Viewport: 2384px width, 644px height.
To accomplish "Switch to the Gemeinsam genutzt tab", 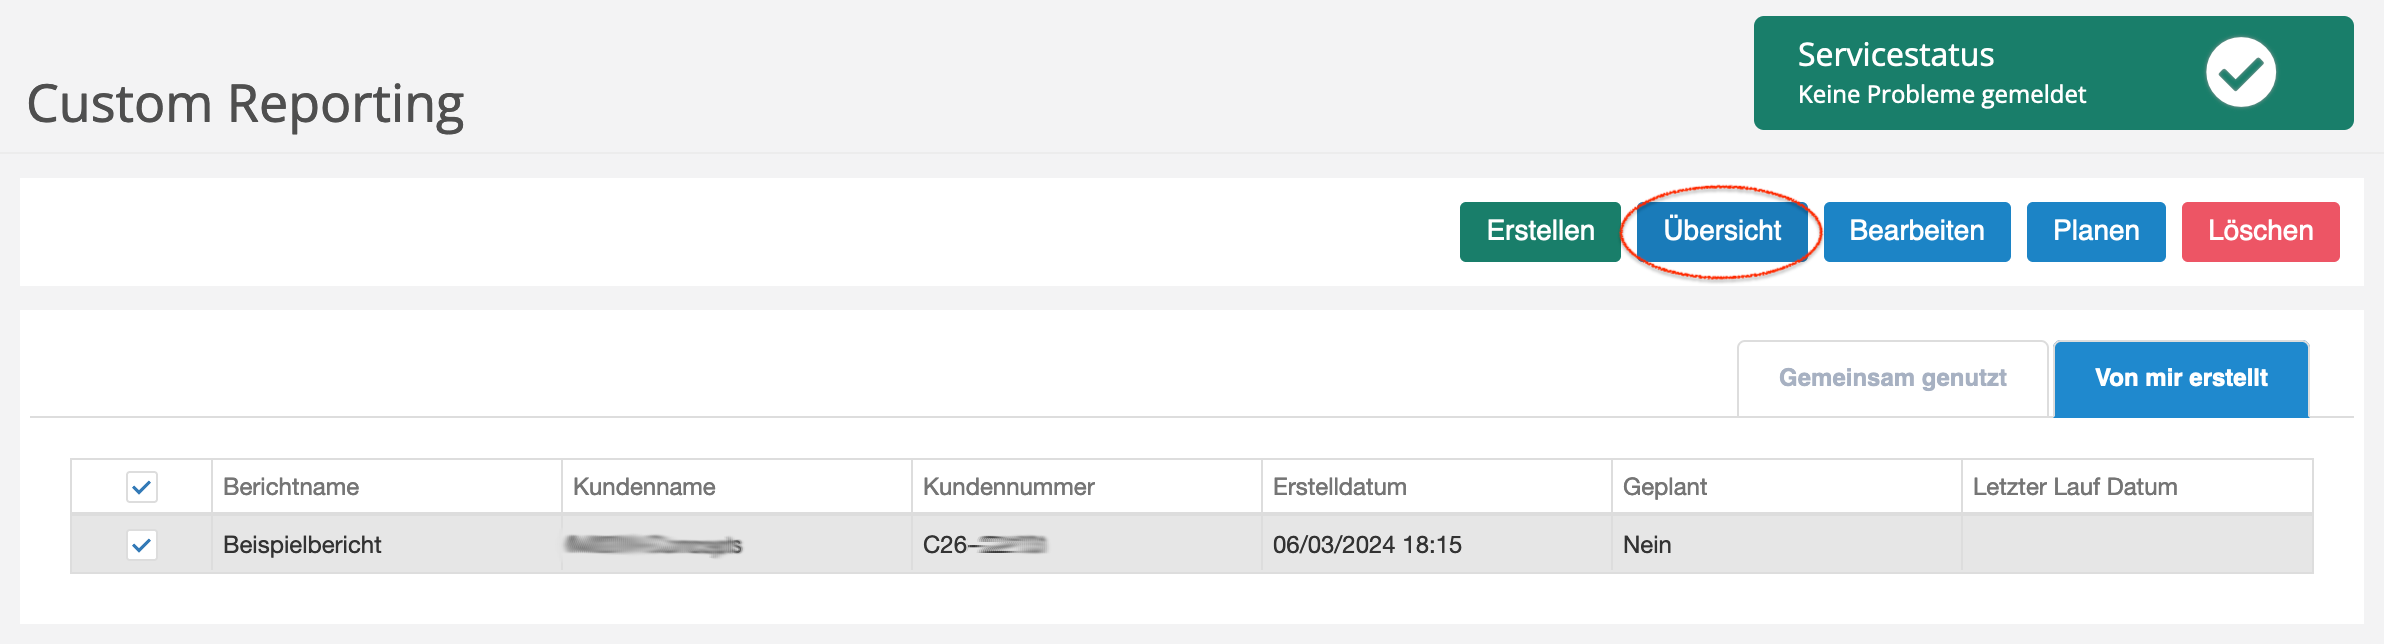I will [1892, 378].
